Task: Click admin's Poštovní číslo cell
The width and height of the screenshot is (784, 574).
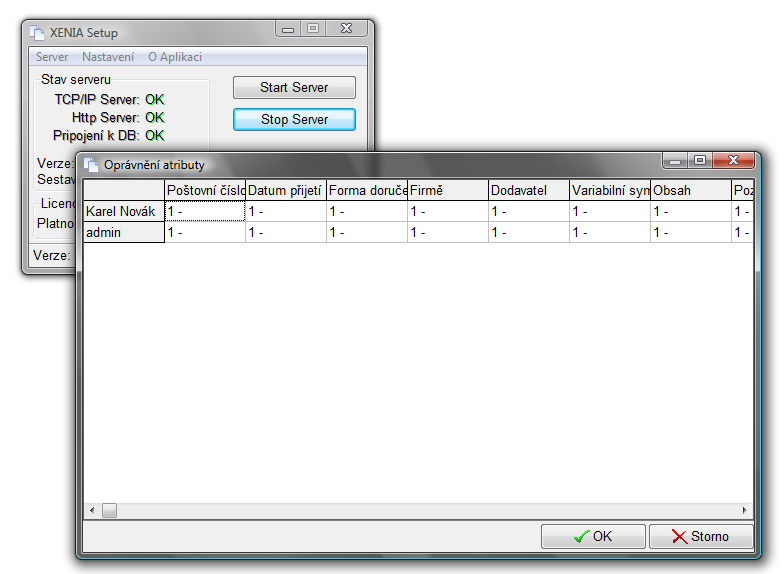Action: point(205,232)
